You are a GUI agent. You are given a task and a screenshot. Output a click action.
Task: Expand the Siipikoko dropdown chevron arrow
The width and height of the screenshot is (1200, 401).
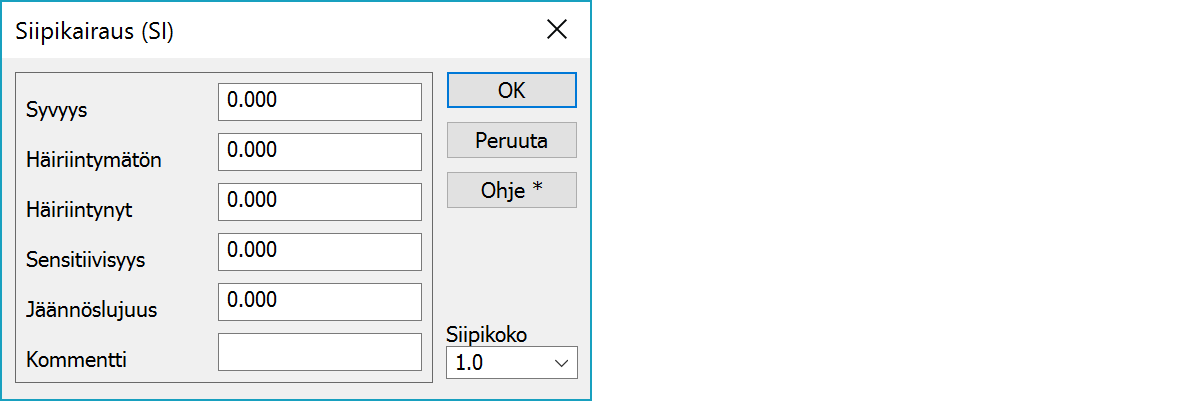(561, 363)
